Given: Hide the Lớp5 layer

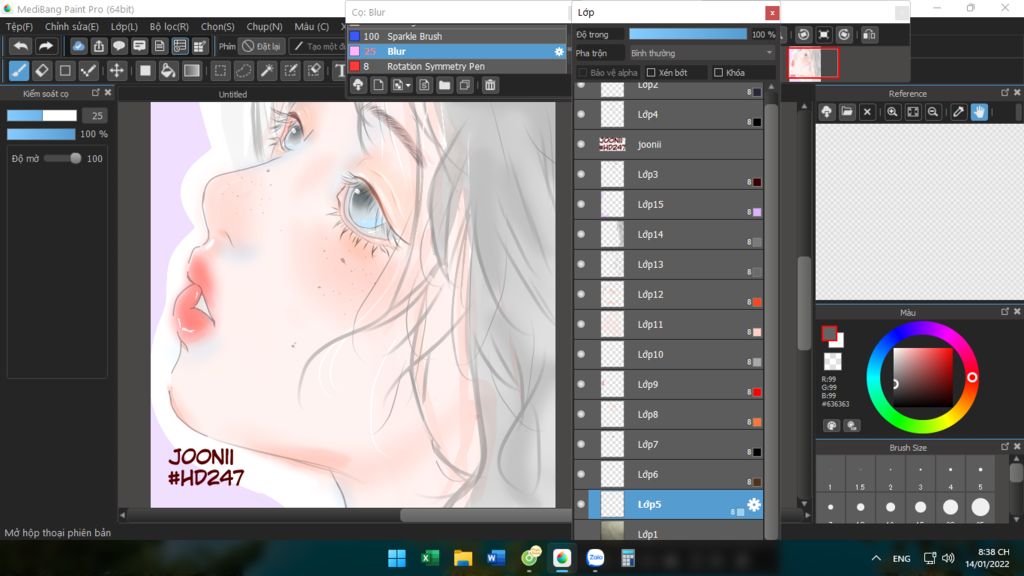Looking at the screenshot, I should point(581,504).
